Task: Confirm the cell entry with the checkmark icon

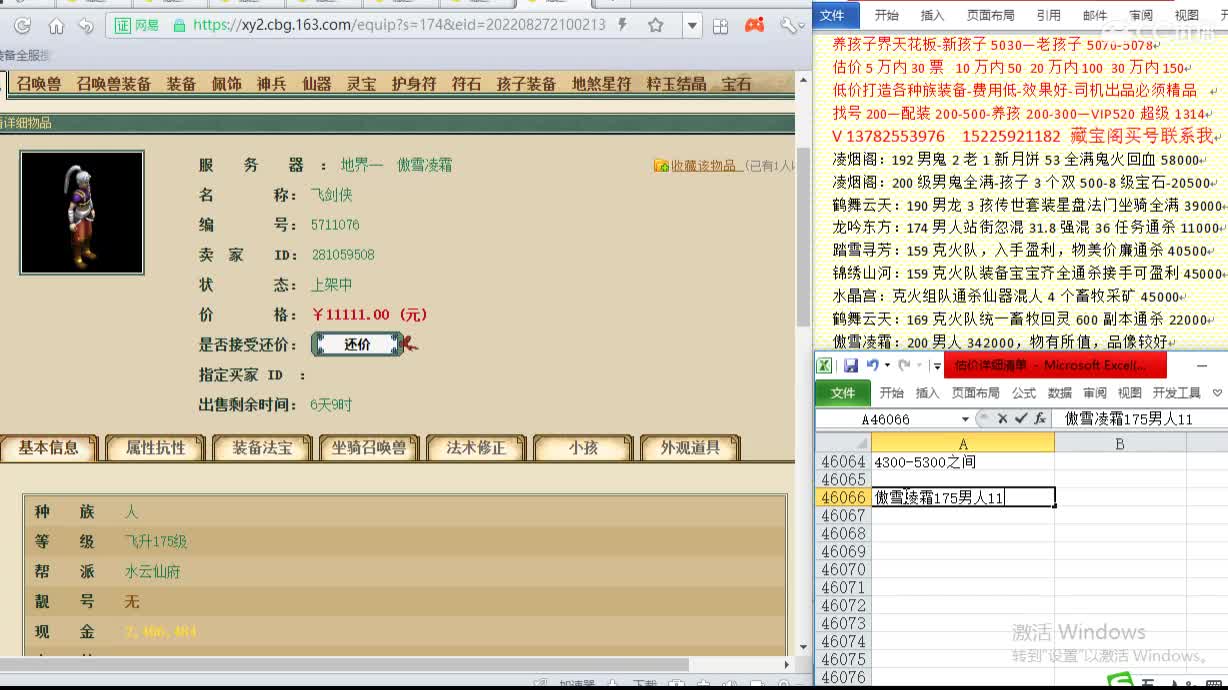Action: coord(1020,419)
